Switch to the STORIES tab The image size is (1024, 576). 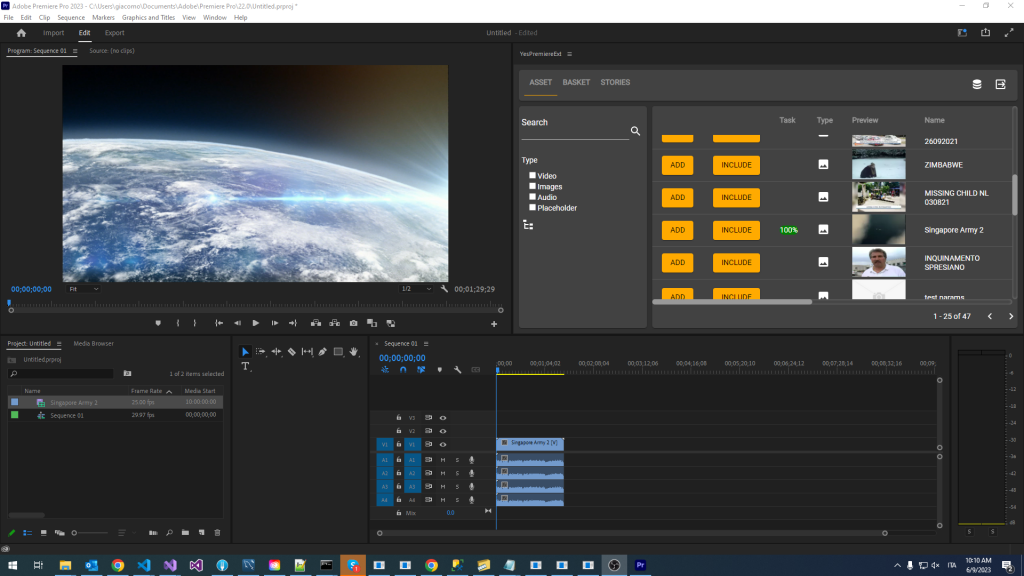(615, 82)
